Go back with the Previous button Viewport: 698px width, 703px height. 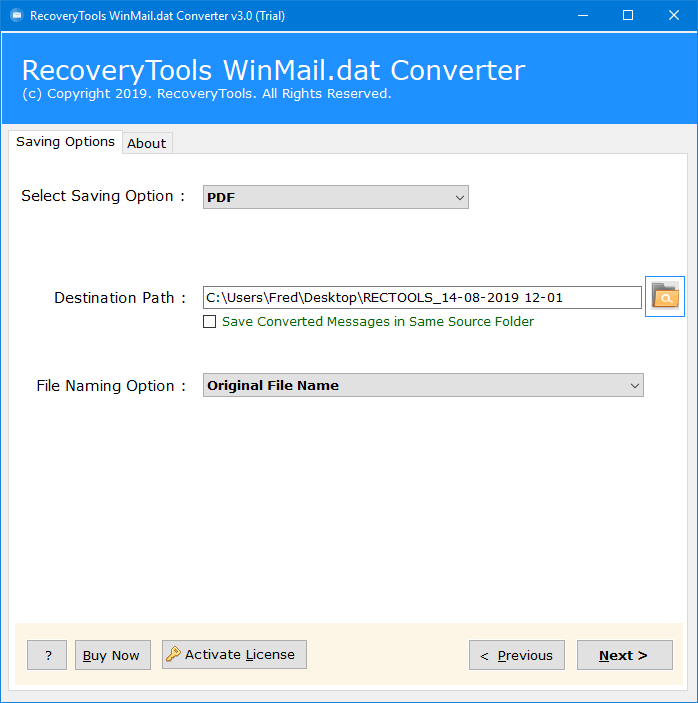pos(517,655)
